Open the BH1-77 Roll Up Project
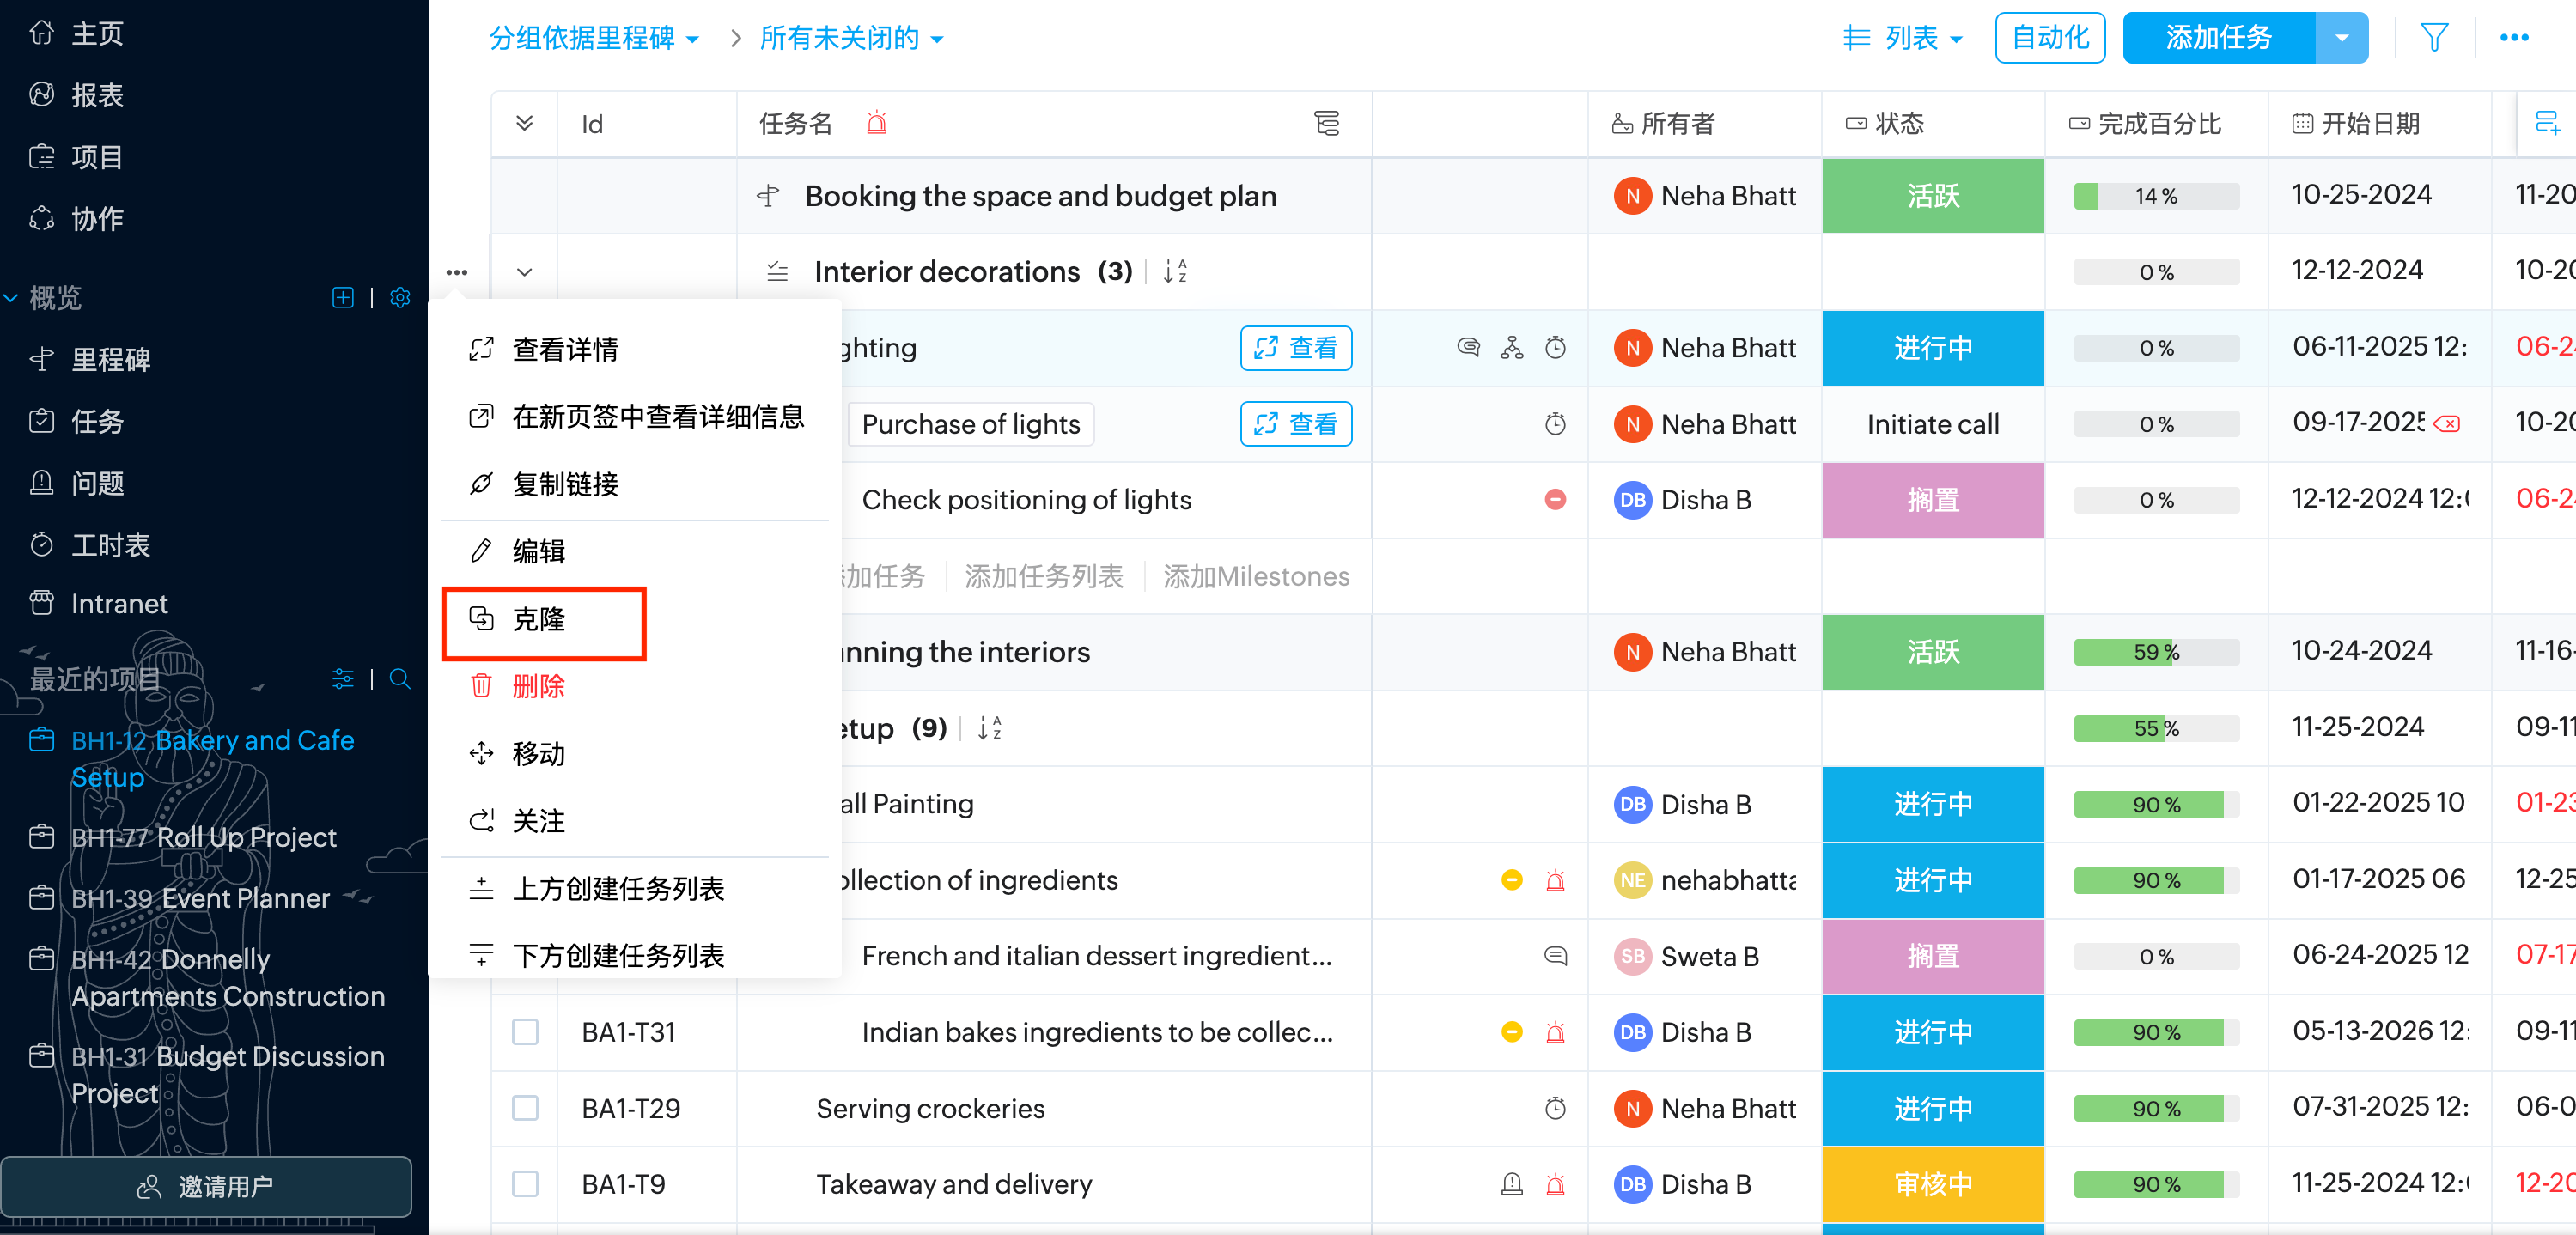 coord(203,837)
